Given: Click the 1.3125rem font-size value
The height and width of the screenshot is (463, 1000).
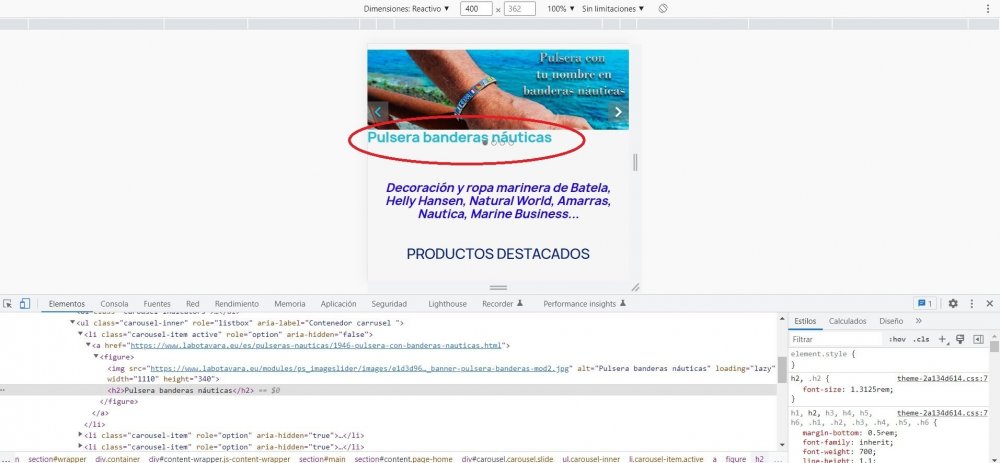Looking at the screenshot, I should click(871, 390).
